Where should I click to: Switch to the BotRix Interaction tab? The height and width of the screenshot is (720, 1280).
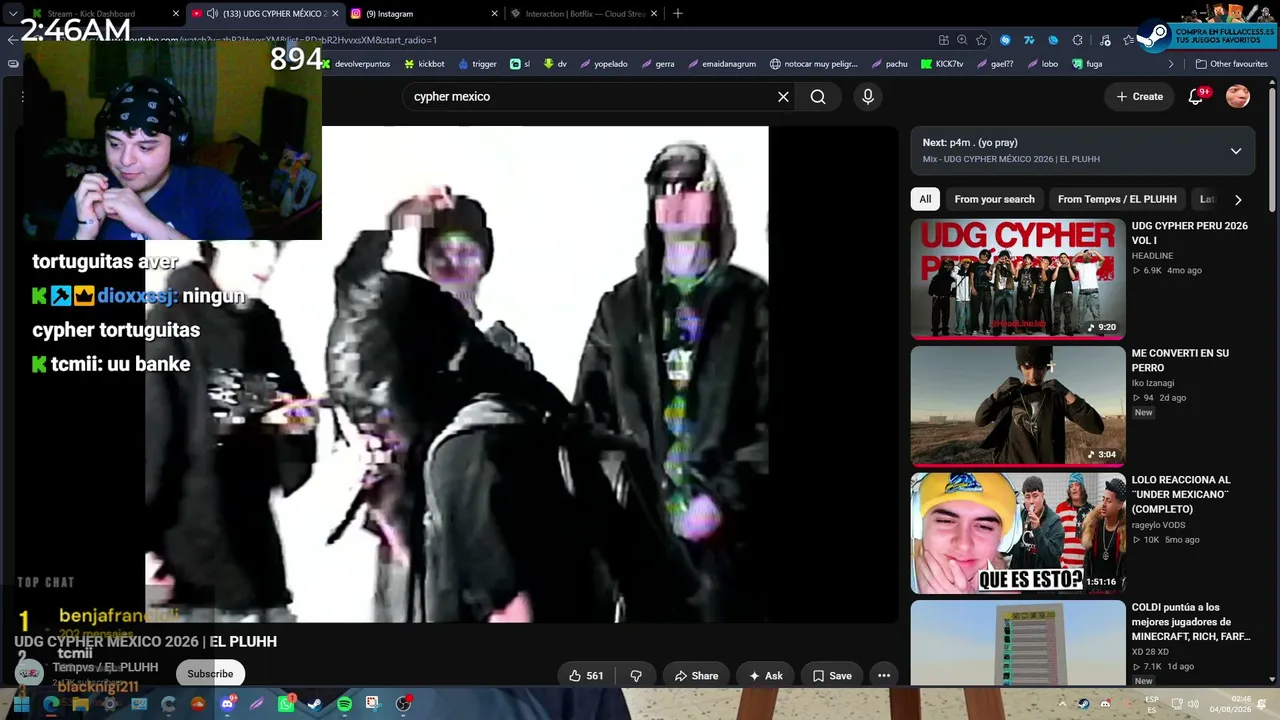582,14
